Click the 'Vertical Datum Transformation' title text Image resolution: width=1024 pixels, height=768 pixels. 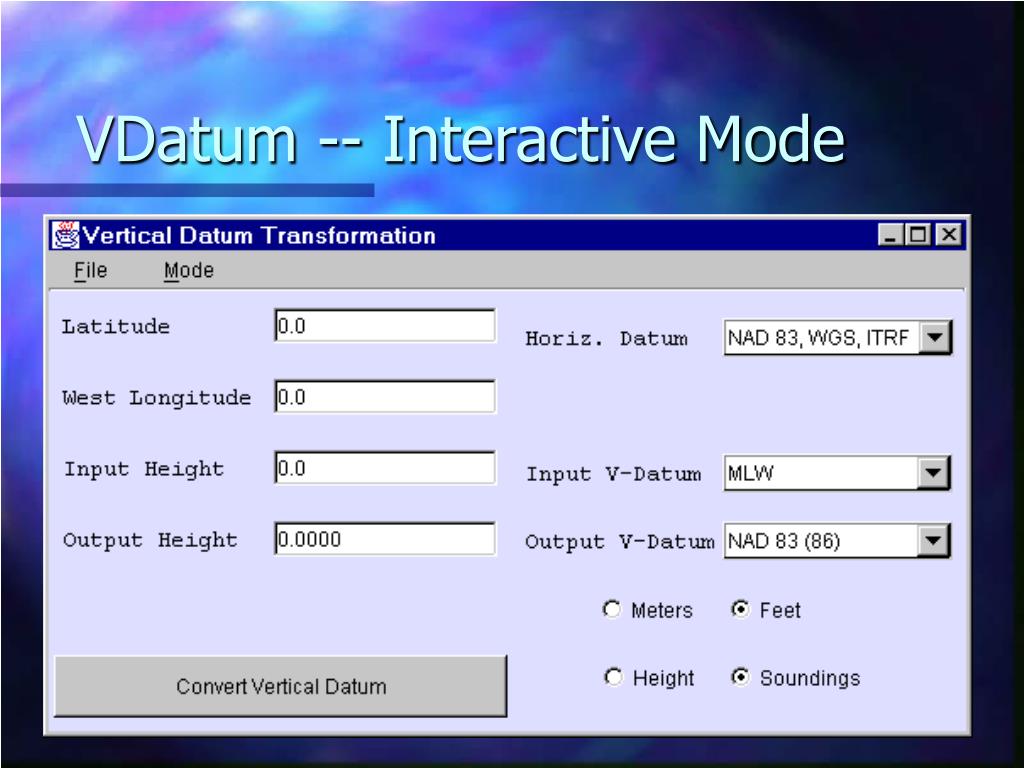coord(259,235)
